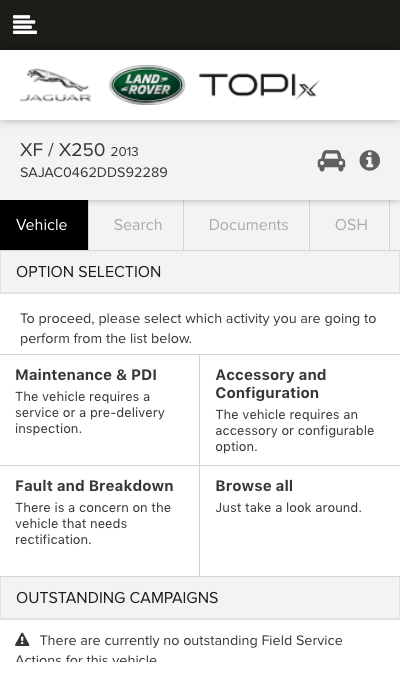Select the Vehicle tab
The width and height of the screenshot is (400, 682).
44,225
